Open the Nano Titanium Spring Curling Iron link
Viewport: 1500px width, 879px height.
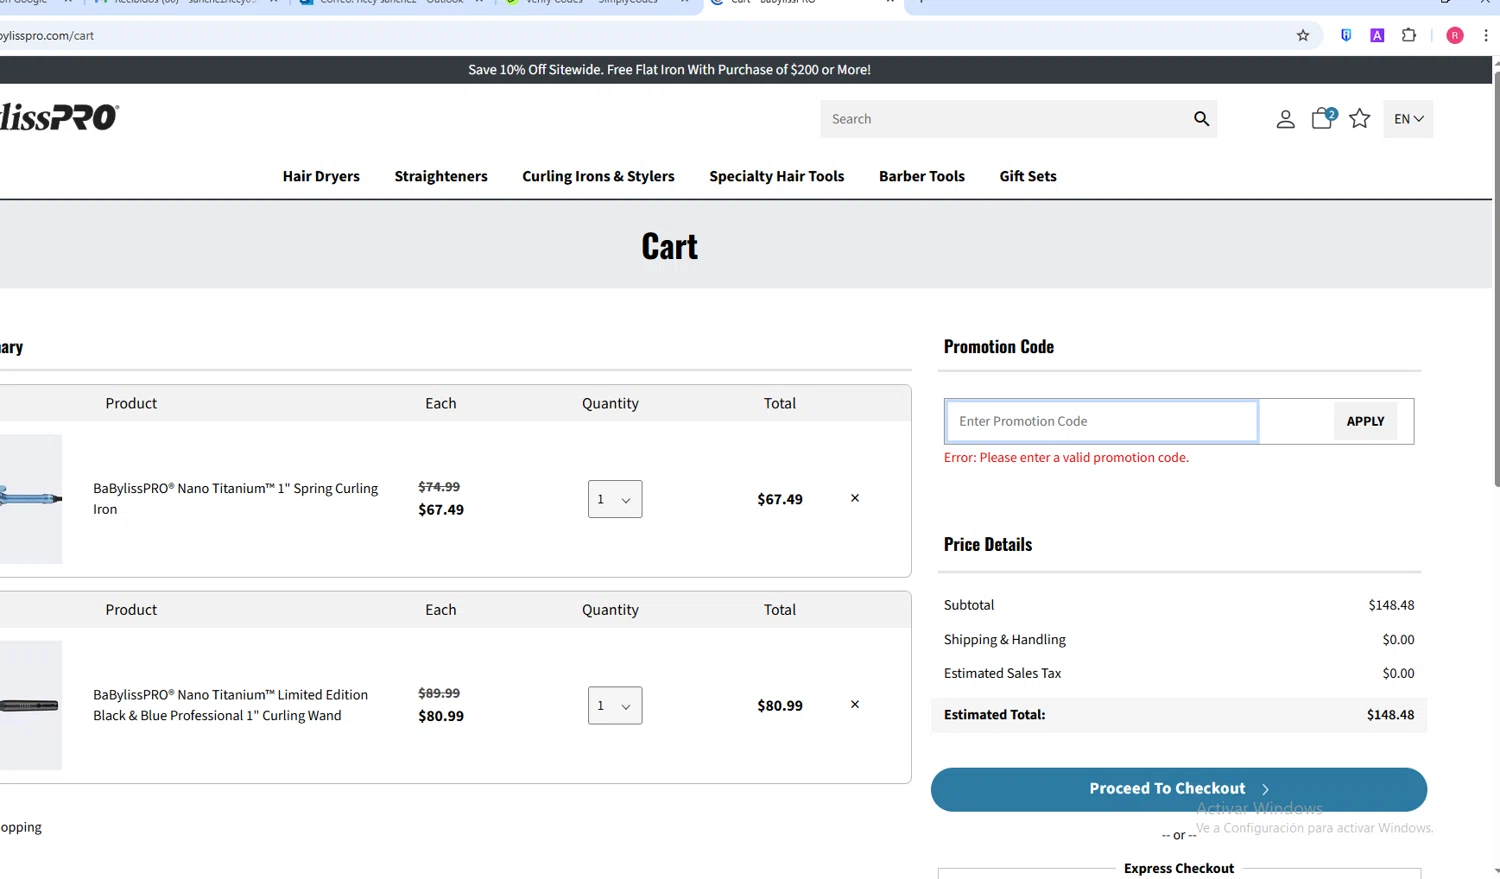[x=235, y=498]
